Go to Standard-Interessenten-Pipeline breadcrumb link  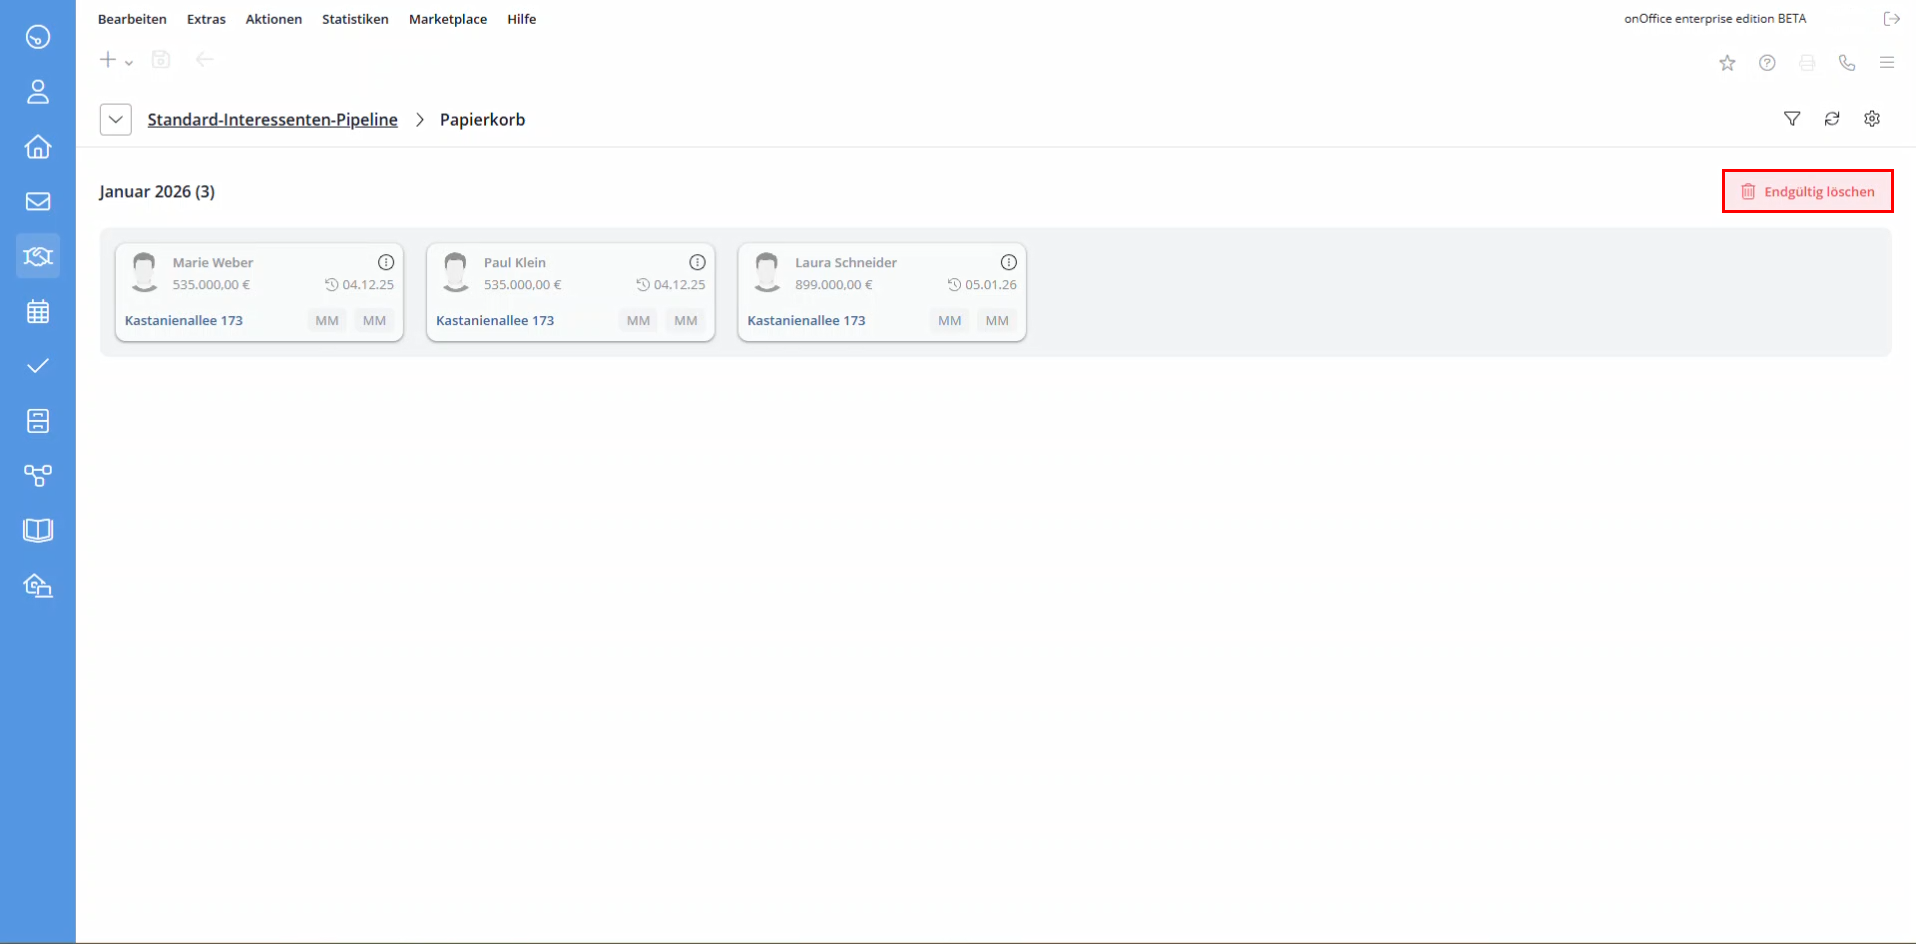tap(272, 120)
